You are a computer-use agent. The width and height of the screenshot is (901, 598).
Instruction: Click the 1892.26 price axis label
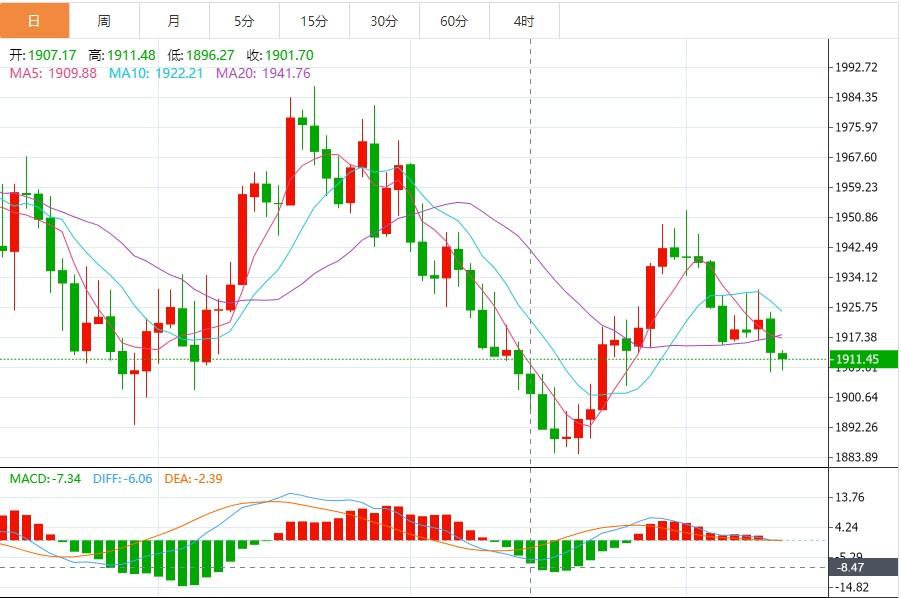pos(856,427)
